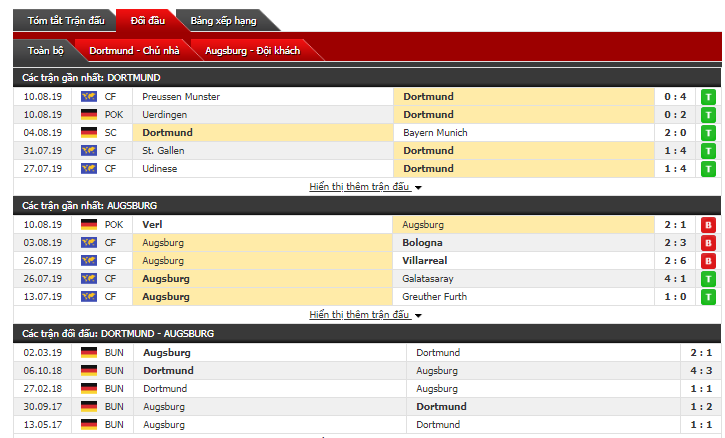Expand more Augsburg matches via Hiển thị thêm trận đấu
The image size is (725, 438).
(365, 315)
